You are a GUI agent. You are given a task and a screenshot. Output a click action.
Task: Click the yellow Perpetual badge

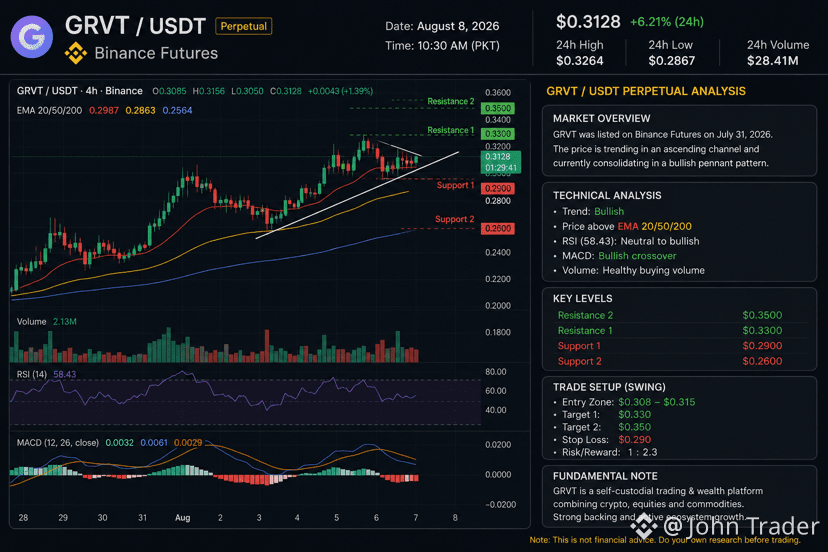click(243, 26)
